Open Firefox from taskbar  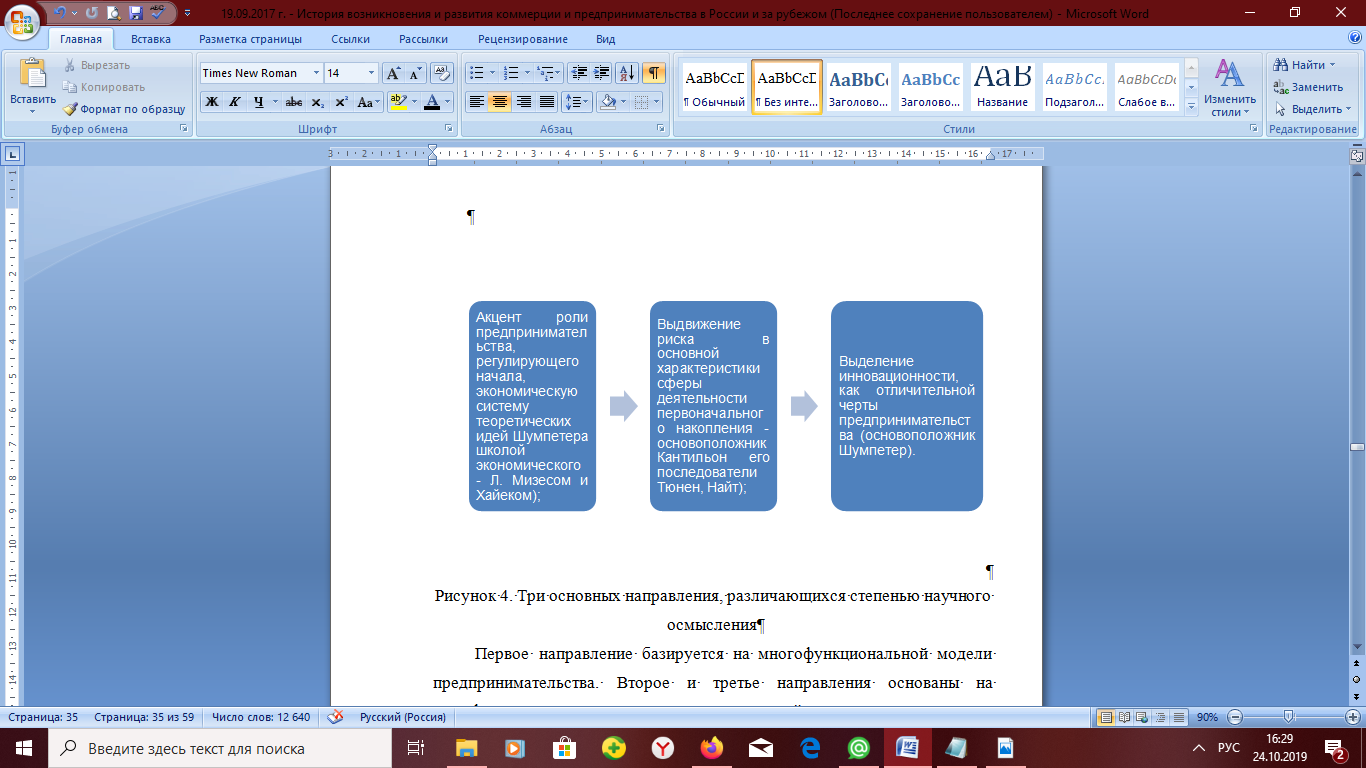(x=711, y=747)
